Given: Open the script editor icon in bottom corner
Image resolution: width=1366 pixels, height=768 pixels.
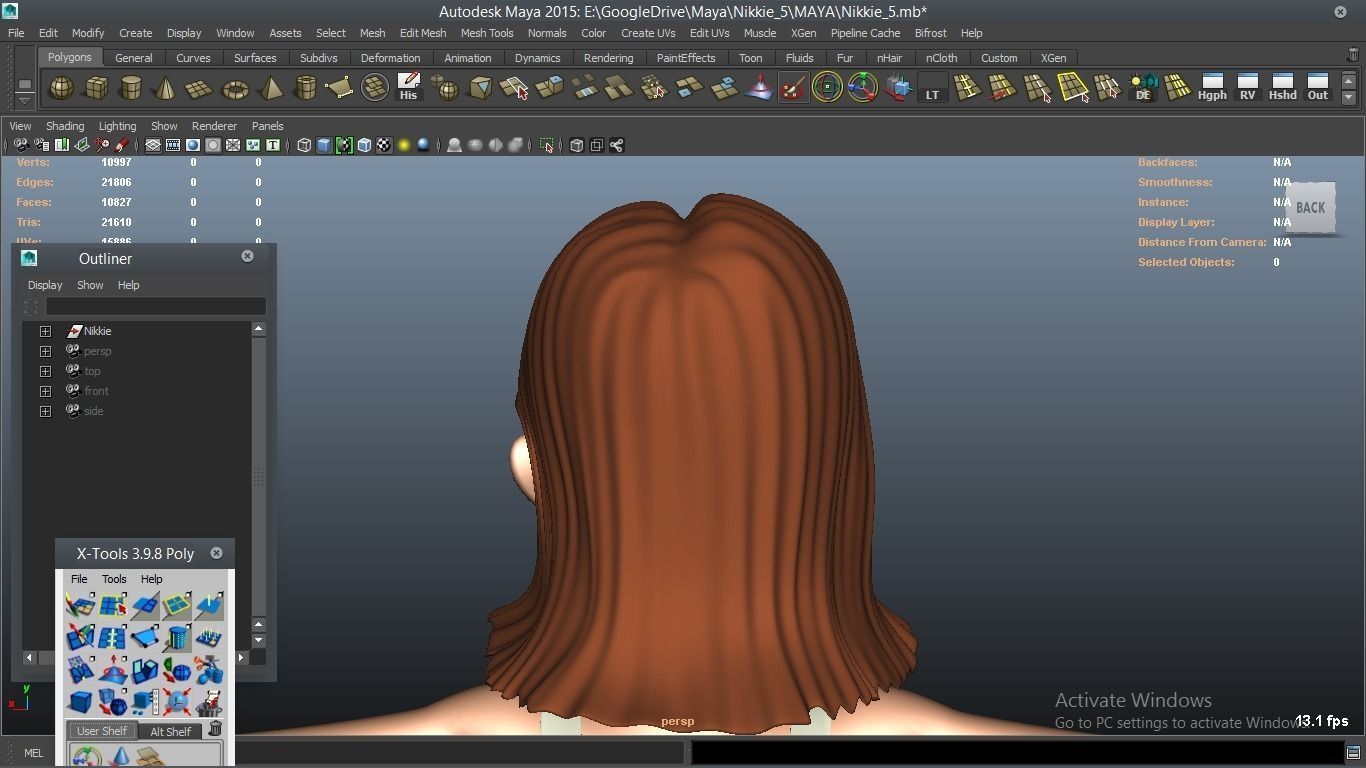Looking at the screenshot, I should pyautogui.click(x=1353, y=753).
